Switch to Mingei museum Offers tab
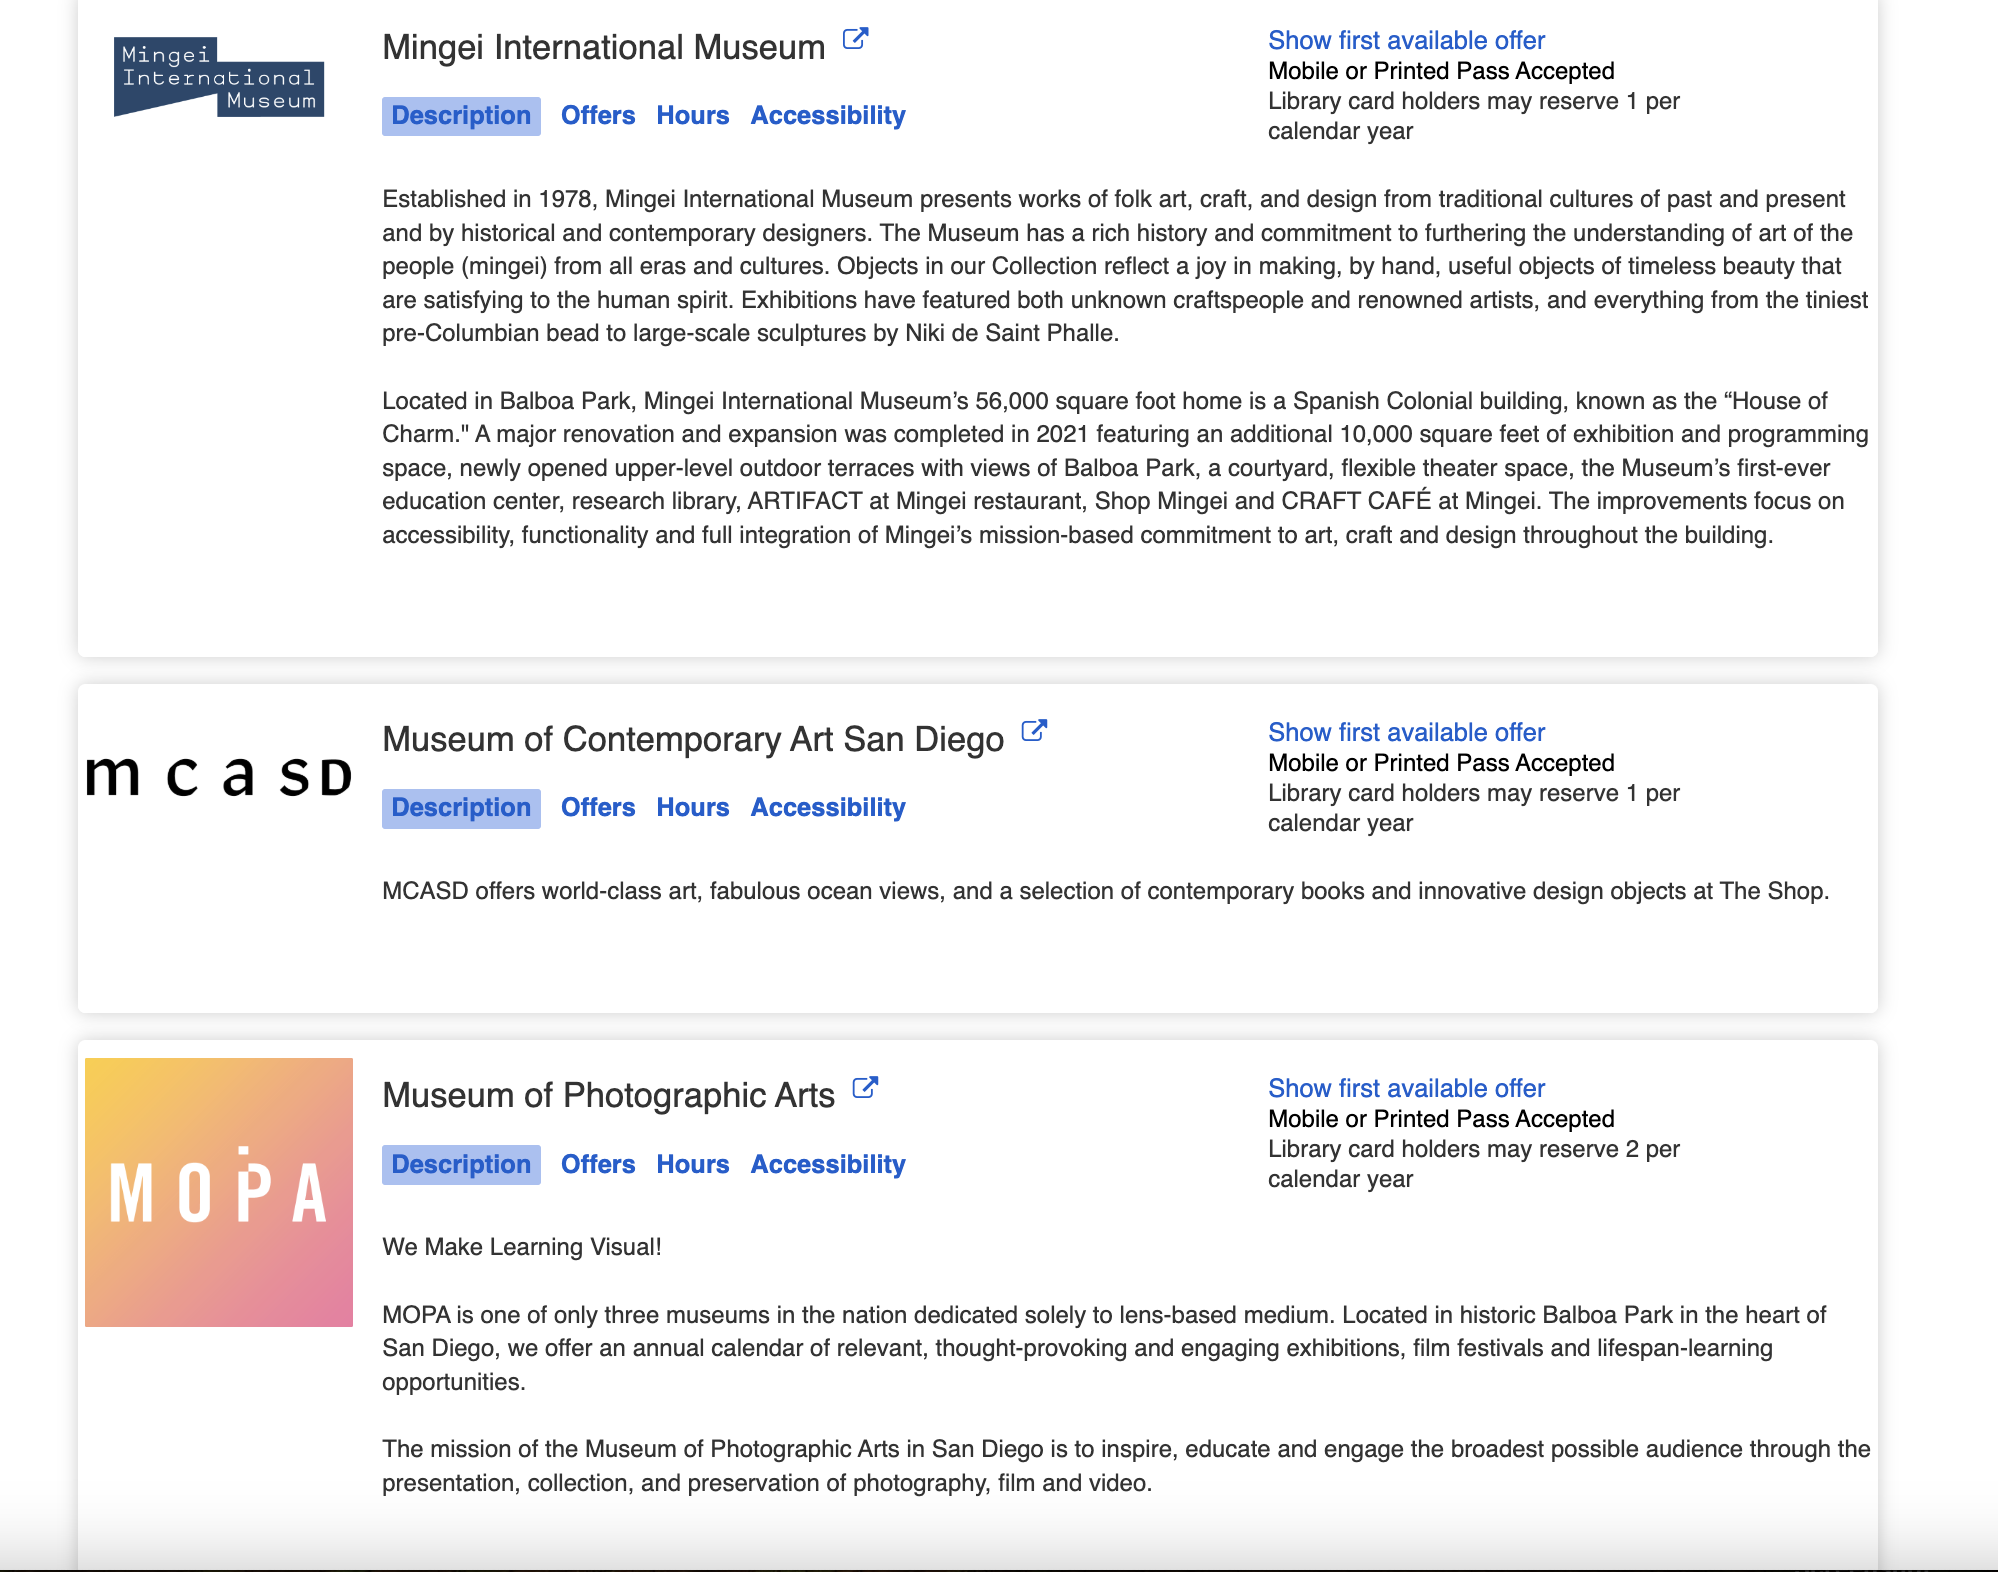 click(598, 116)
